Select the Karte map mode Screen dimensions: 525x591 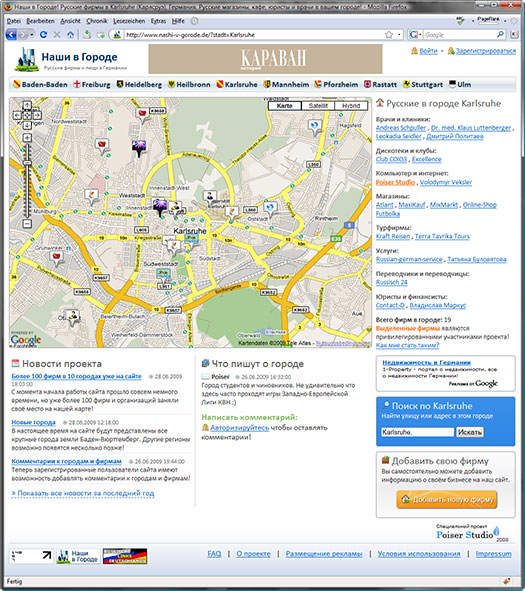coord(285,106)
